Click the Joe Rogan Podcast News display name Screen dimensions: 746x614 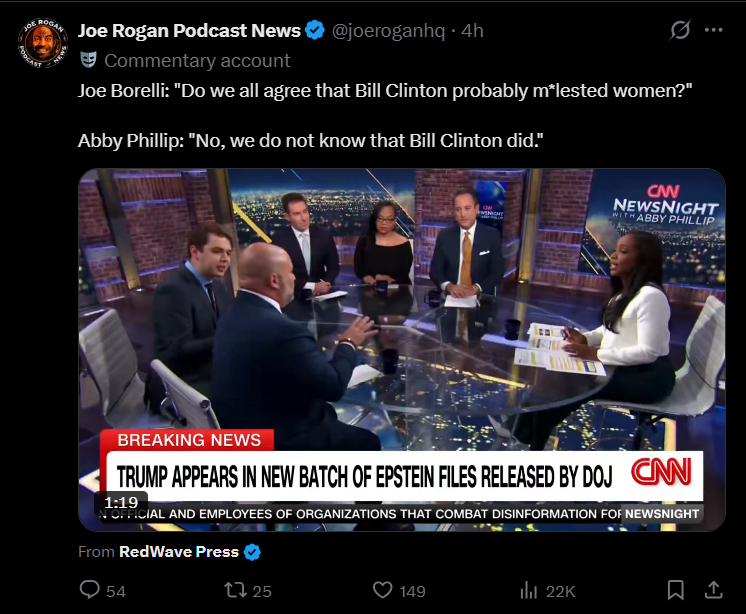click(x=189, y=30)
